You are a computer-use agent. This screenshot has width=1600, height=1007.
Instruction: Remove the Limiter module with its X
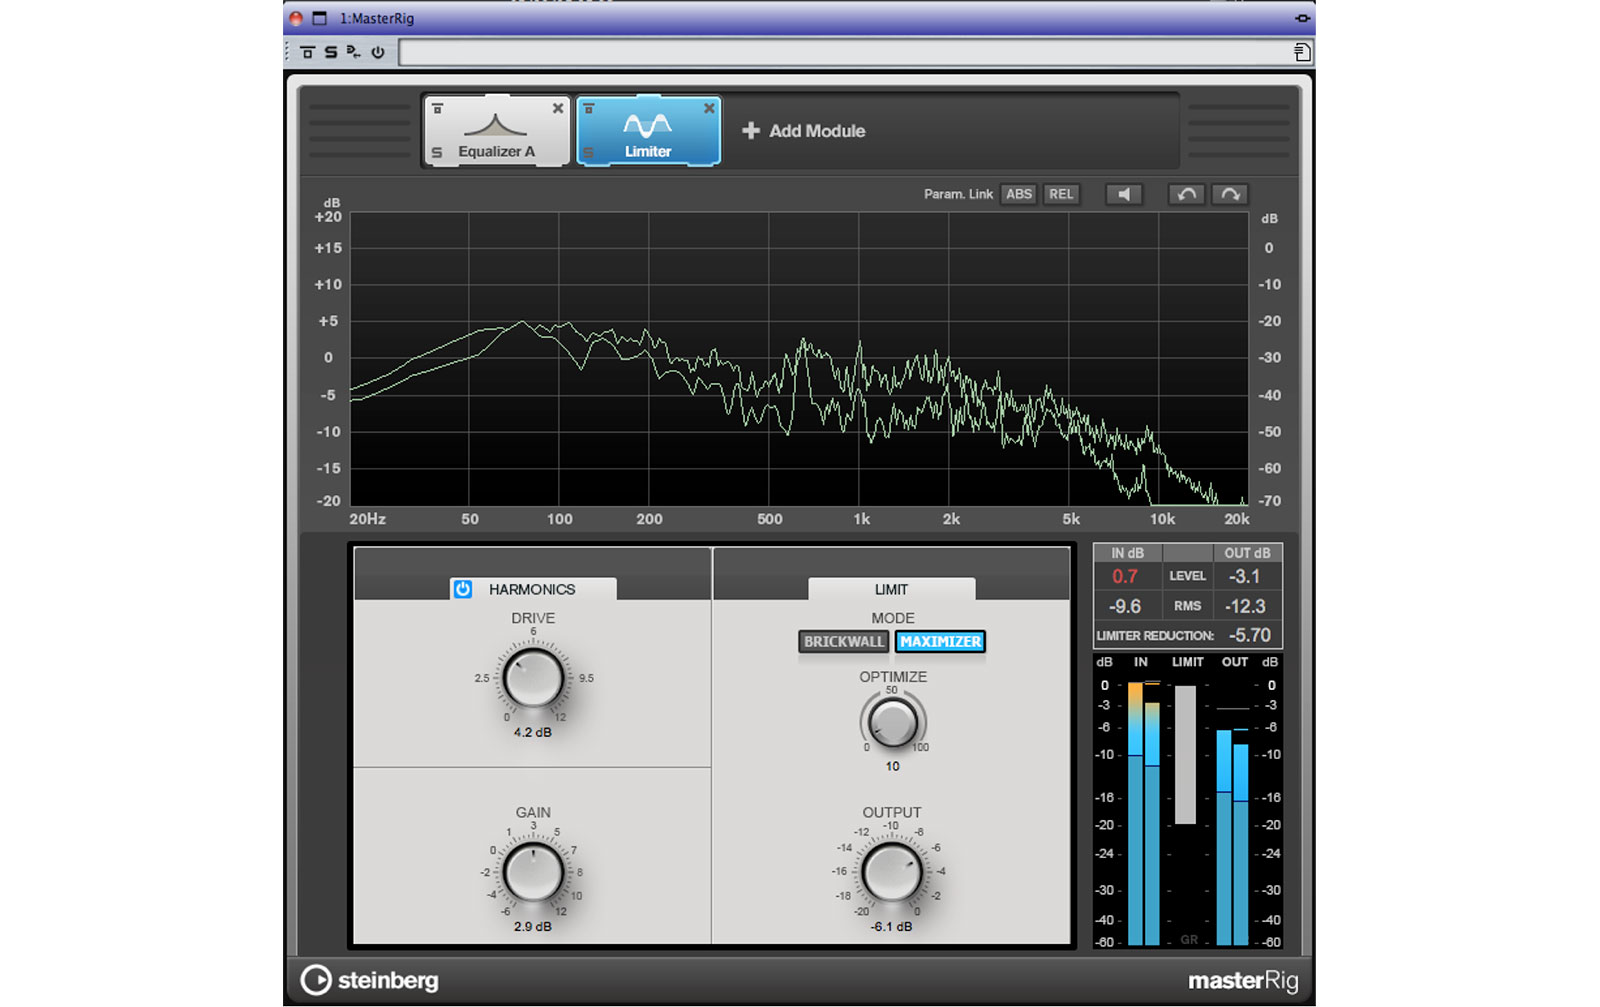pyautogui.click(x=709, y=108)
